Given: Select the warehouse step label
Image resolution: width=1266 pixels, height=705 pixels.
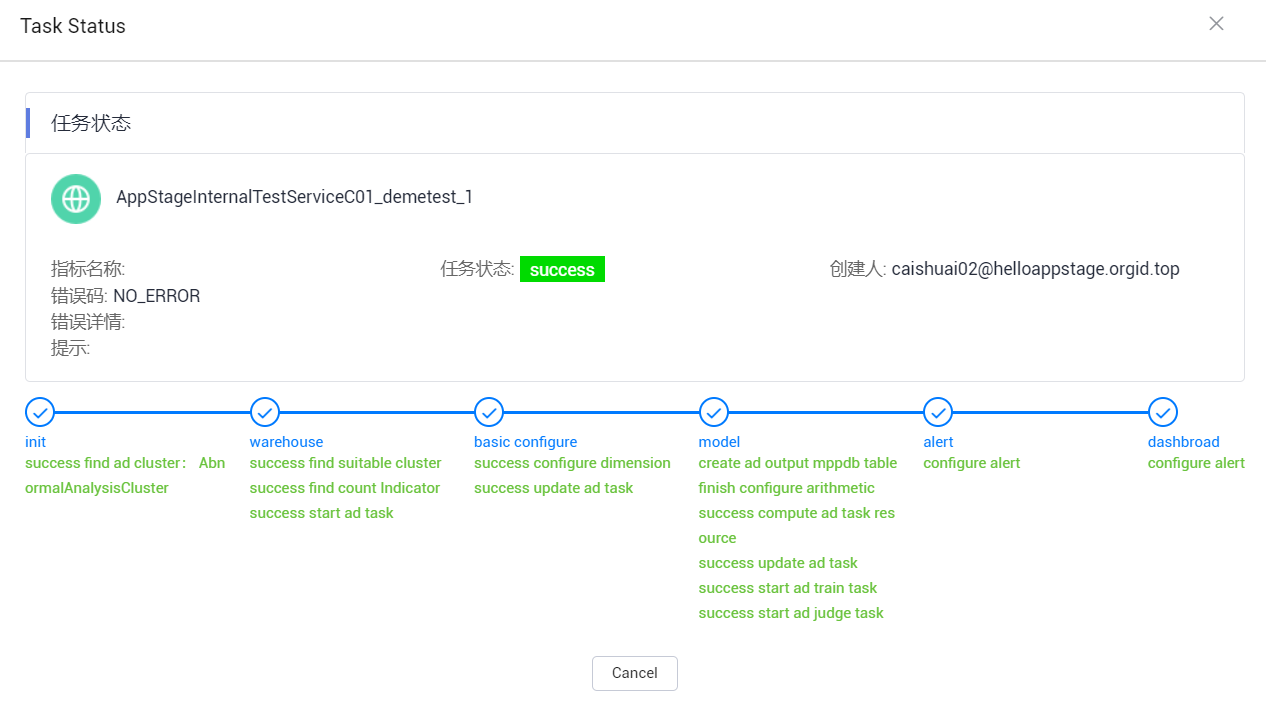Looking at the screenshot, I should (286, 442).
